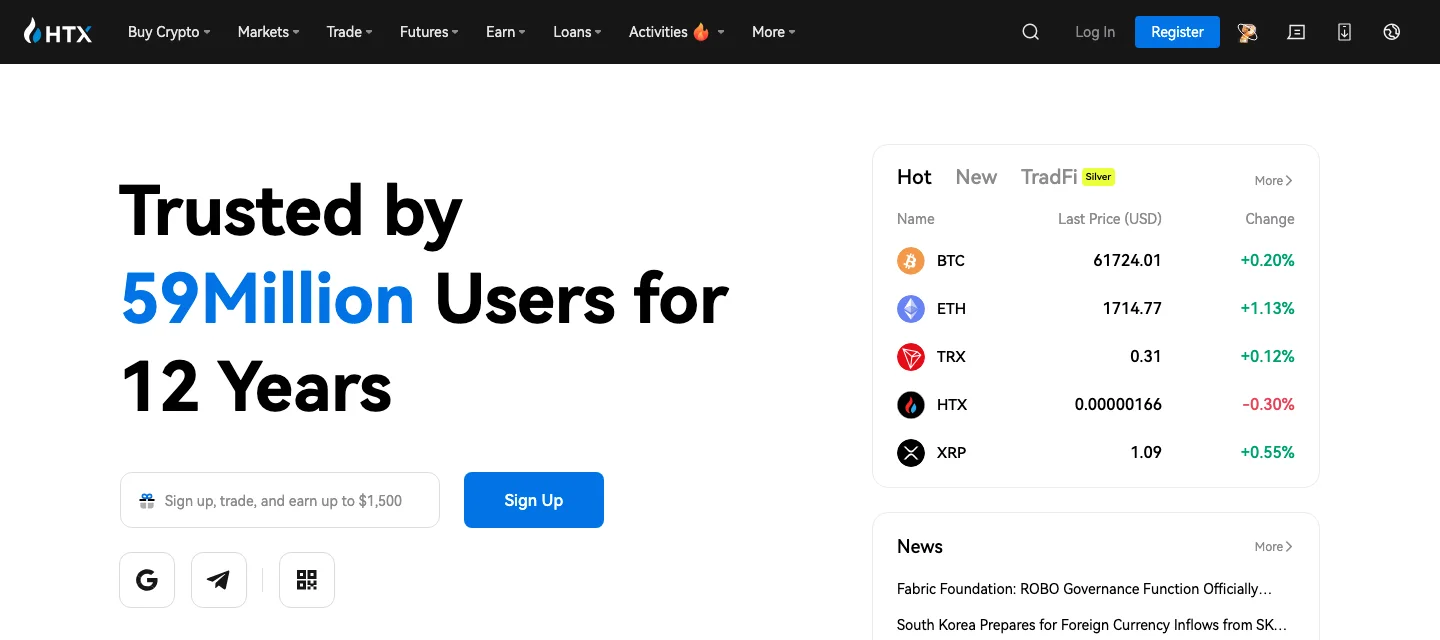Open More link in market panel
The image size is (1440, 640).
tap(1274, 181)
